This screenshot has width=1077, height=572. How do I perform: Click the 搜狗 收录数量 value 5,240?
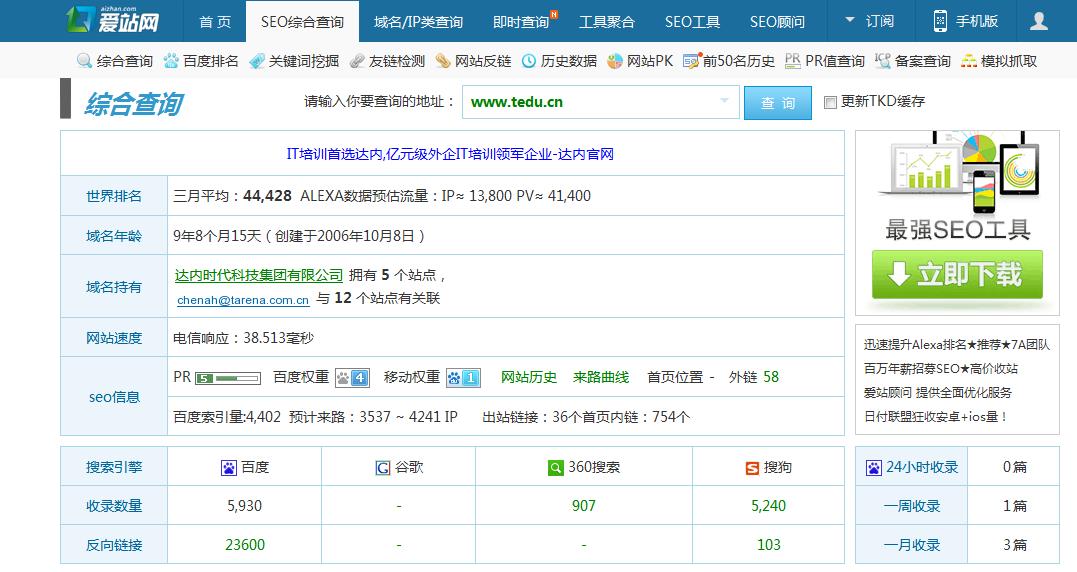(x=769, y=506)
